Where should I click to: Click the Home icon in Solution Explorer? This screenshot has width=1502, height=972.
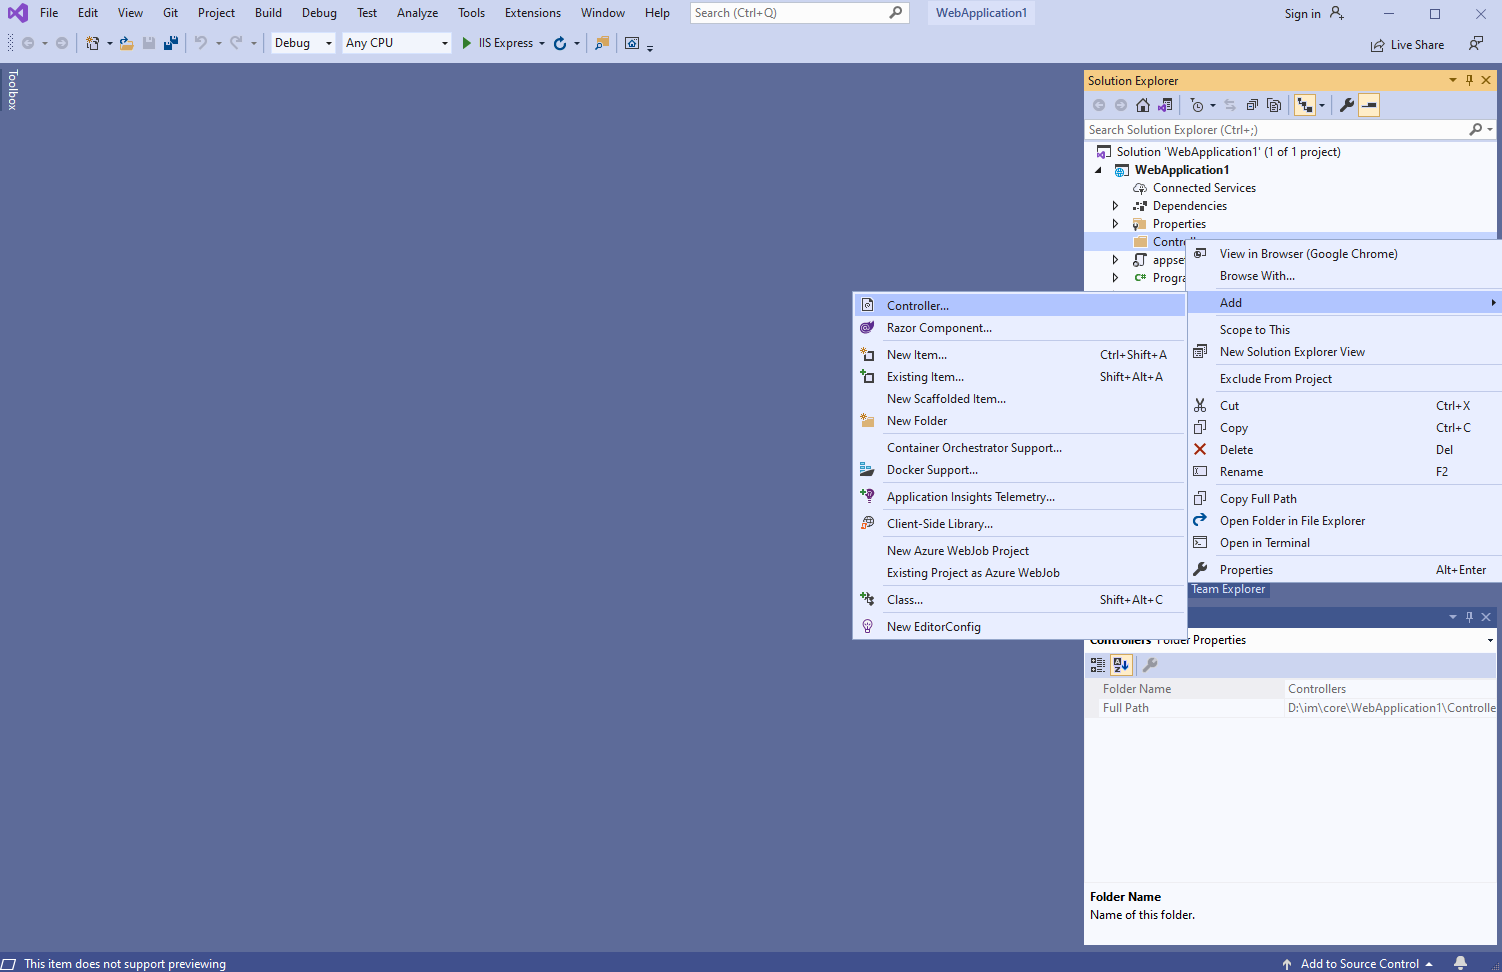coord(1143,105)
